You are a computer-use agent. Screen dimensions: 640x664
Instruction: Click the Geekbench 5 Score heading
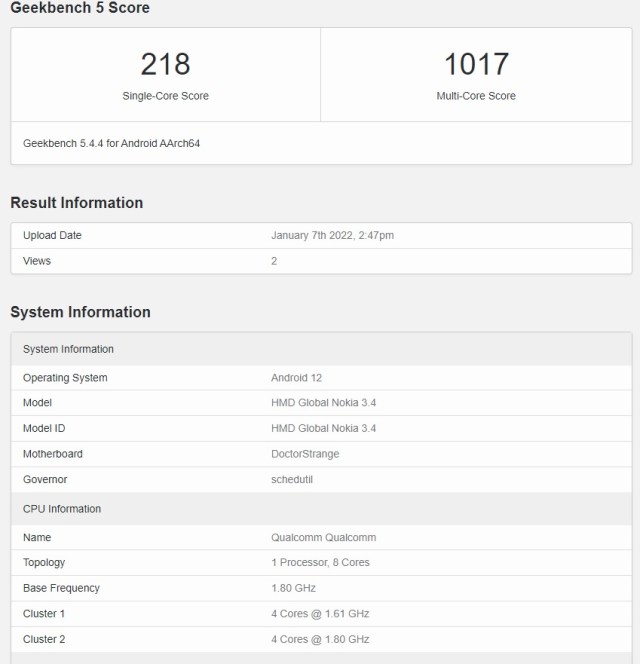[80, 8]
